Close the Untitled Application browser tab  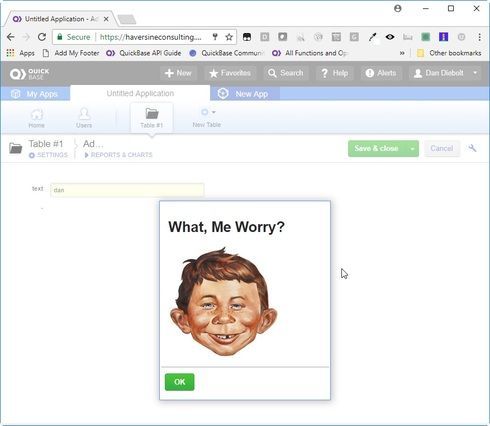coord(106,19)
